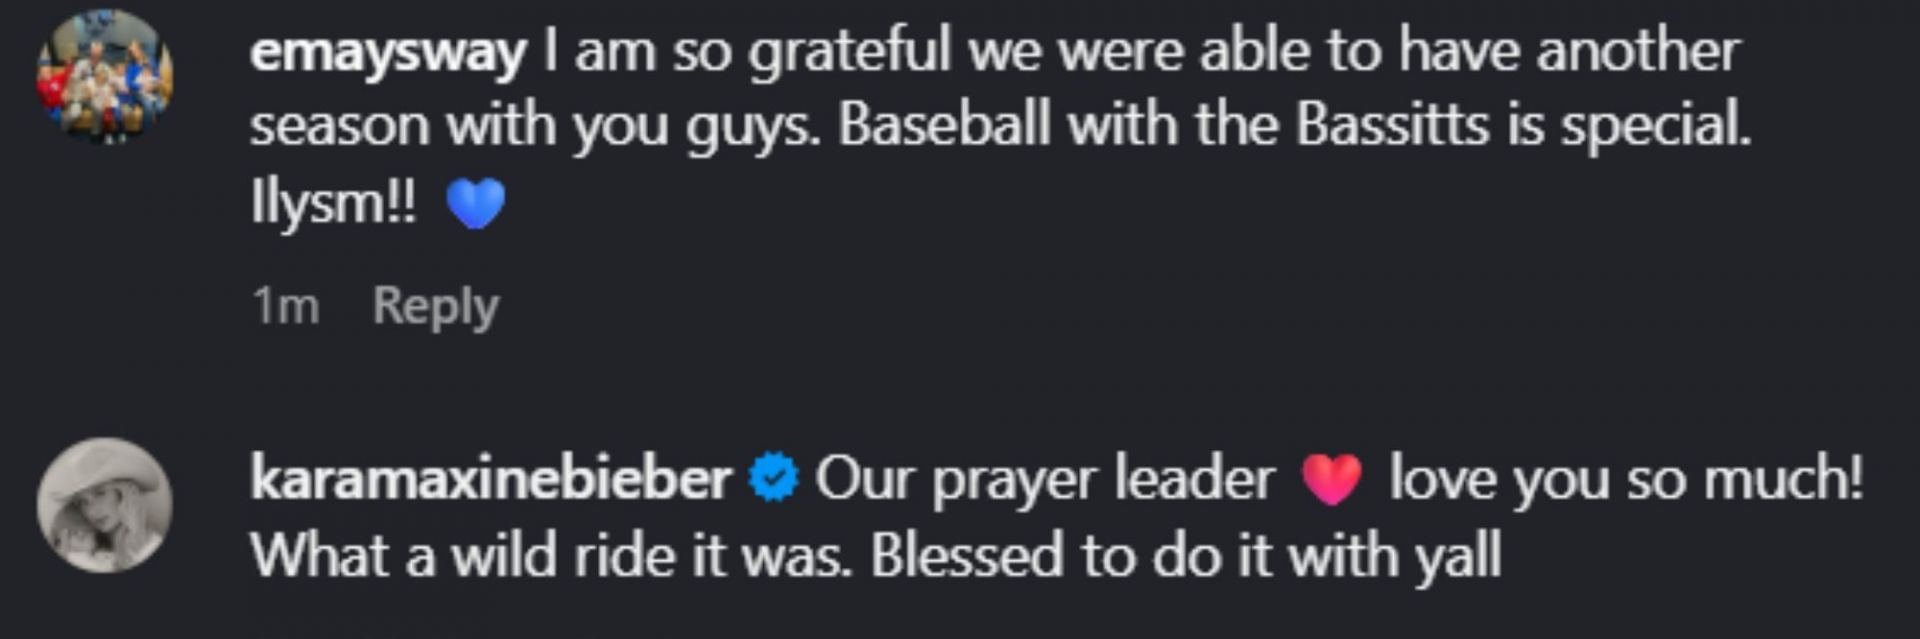Click "love you so much!" text

[x=1626, y=478]
